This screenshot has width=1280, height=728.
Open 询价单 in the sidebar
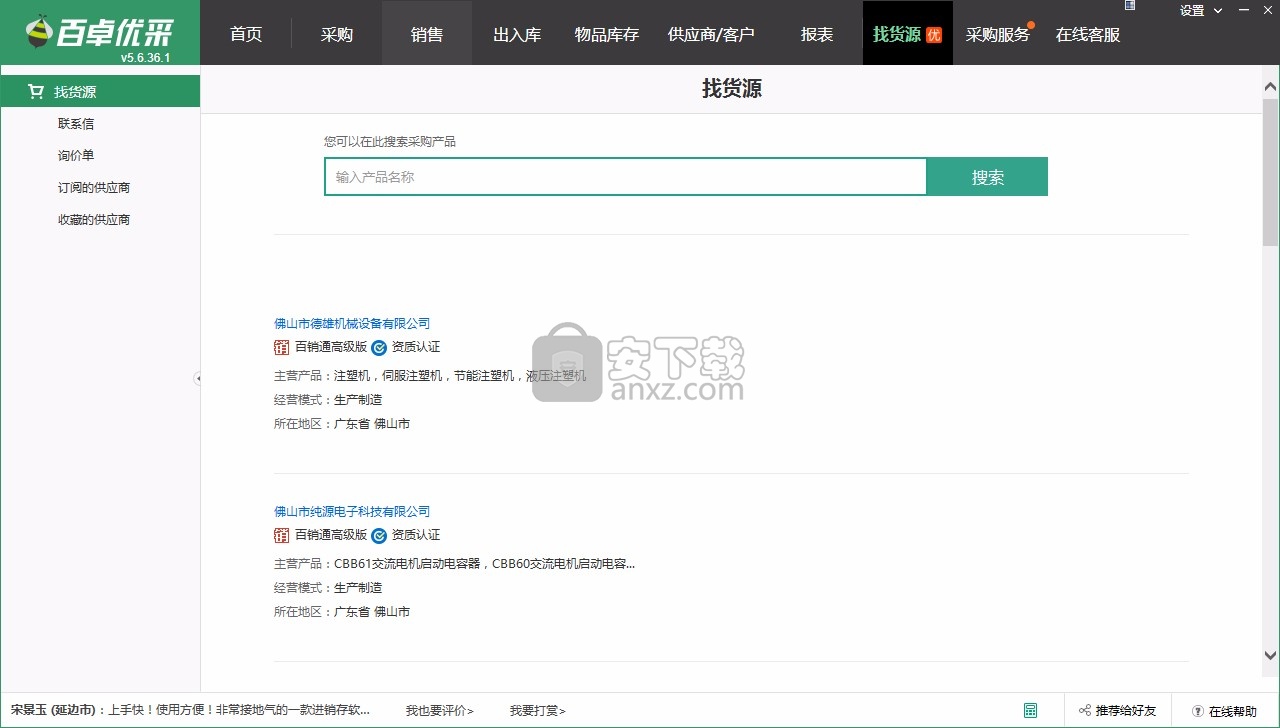tap(76, 156)
